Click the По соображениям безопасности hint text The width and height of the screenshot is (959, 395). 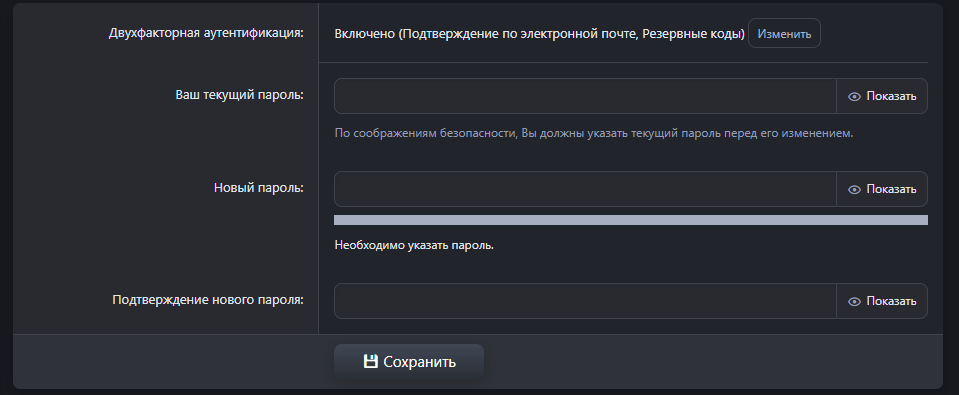593,133
